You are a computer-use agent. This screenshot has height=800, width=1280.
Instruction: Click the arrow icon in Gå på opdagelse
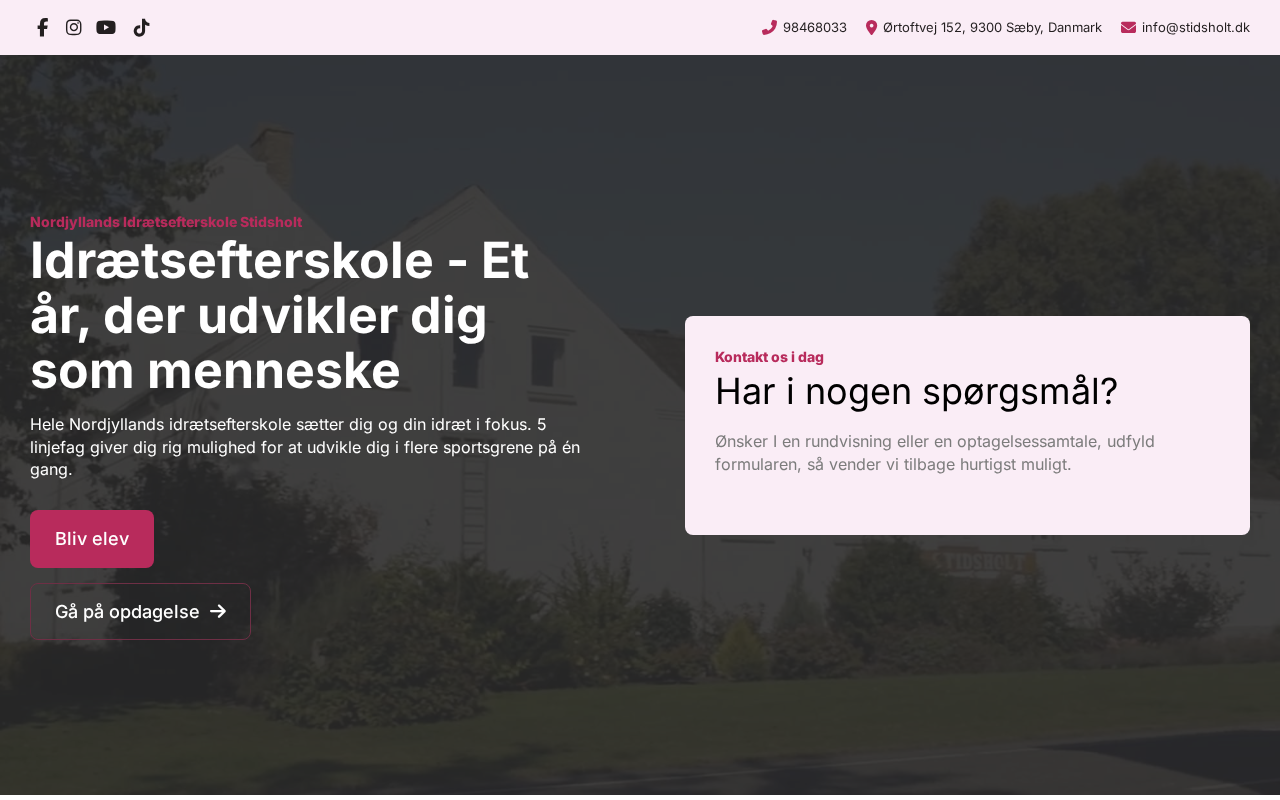pyautogui.click(x=218, y=611)
